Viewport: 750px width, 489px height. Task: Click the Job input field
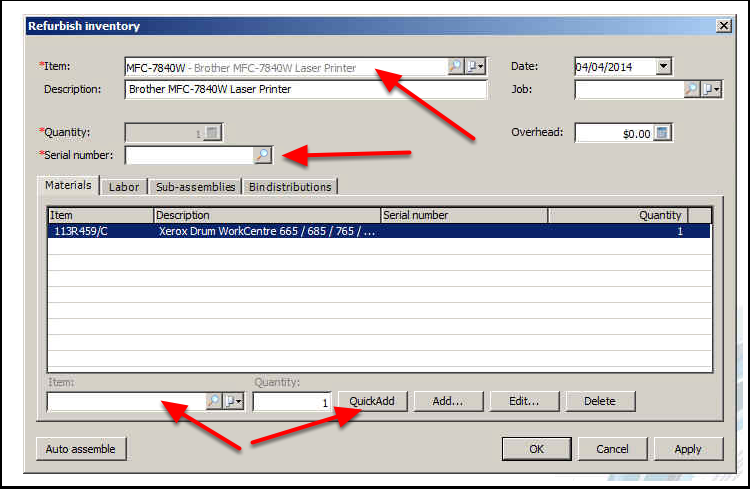629,89
